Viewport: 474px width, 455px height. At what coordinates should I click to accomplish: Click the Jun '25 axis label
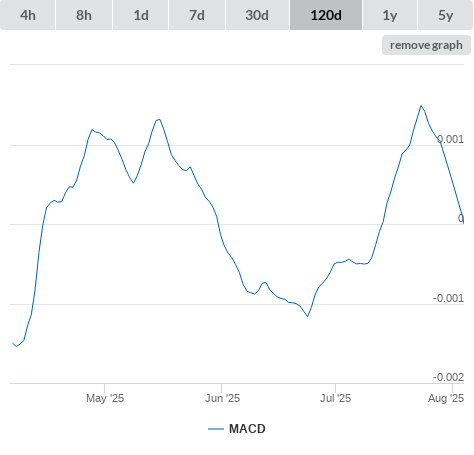pos(222,398)
